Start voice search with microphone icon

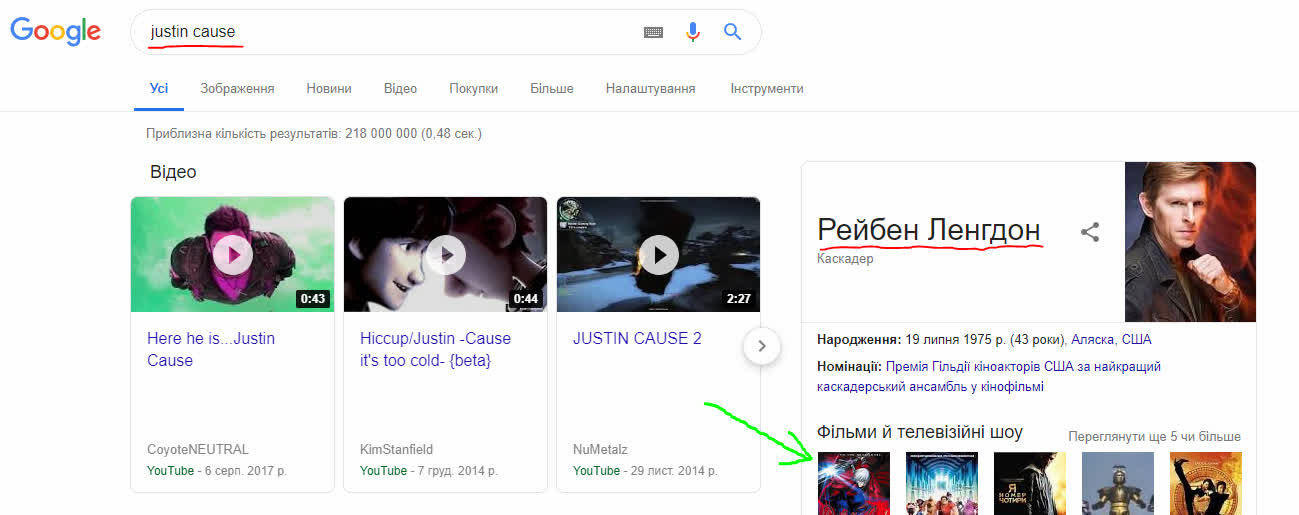coord(693,32)
